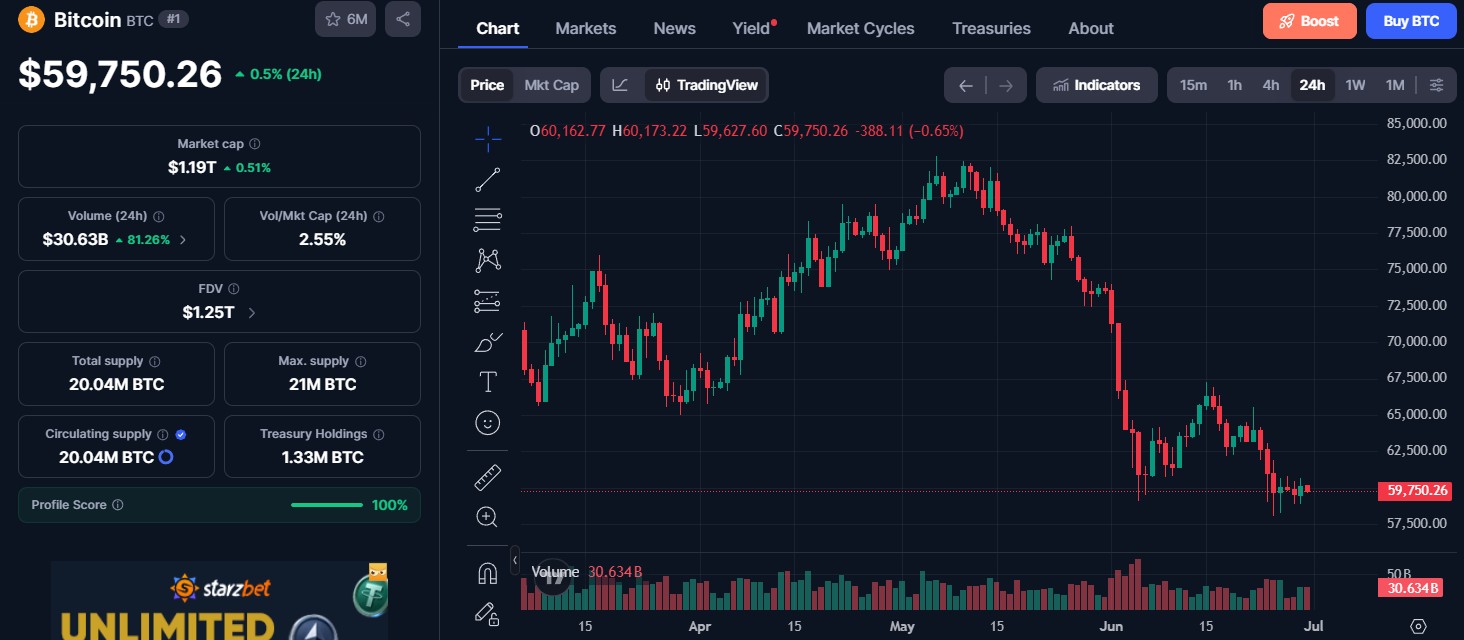
Task: Click the verified badge next to Circulating supply
Action: [x=181, y=434]
